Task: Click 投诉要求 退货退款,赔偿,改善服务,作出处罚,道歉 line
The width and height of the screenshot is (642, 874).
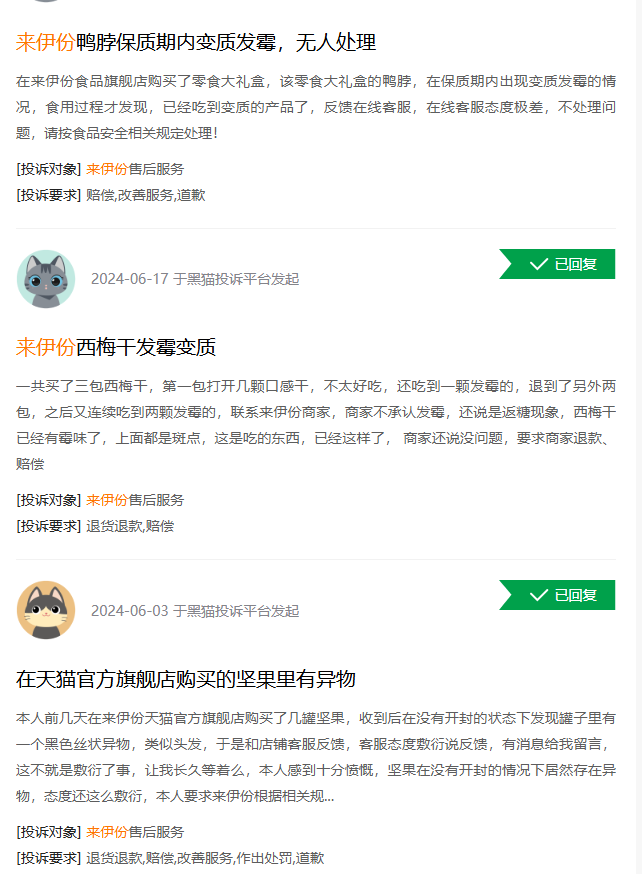Action: click(x=170, y=858)
